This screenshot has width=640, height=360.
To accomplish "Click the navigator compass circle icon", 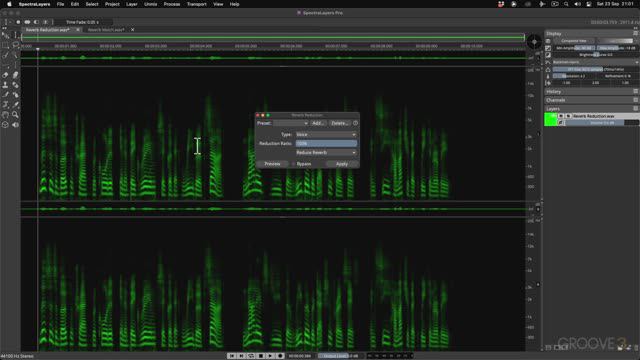I will (534, 42).
